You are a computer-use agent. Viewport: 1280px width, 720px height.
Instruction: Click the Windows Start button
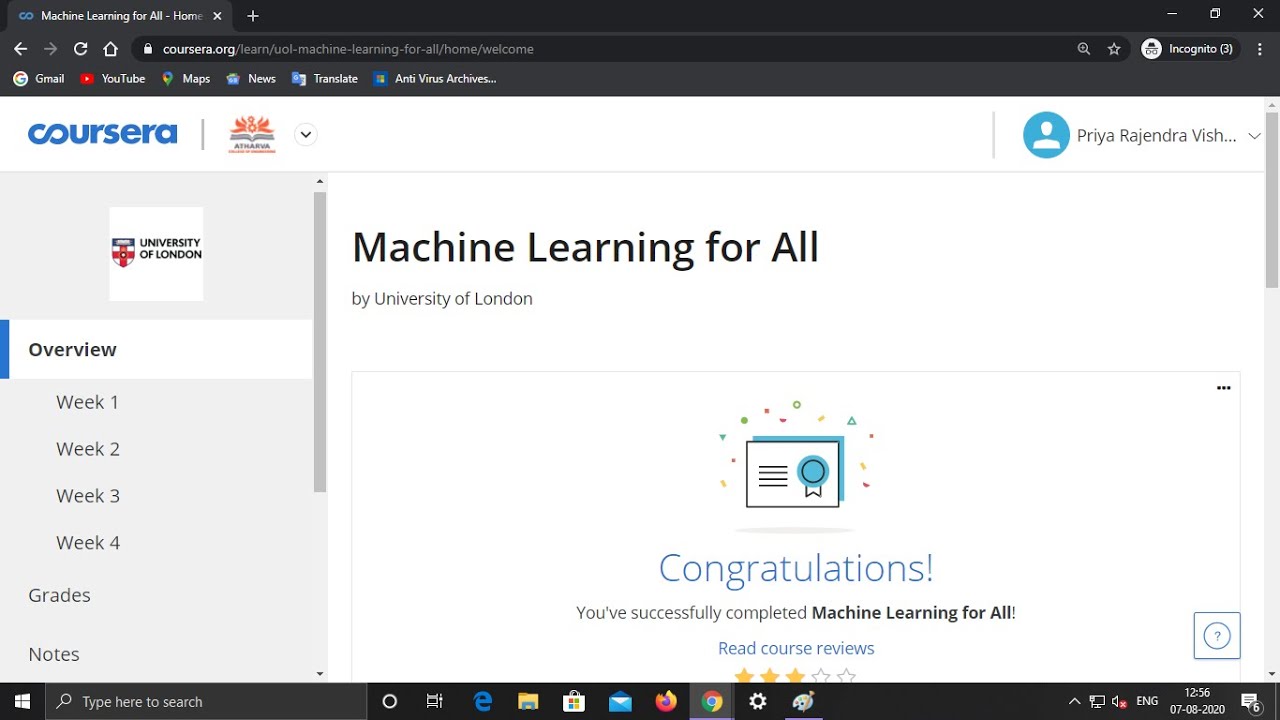click(x=22, y=701)
